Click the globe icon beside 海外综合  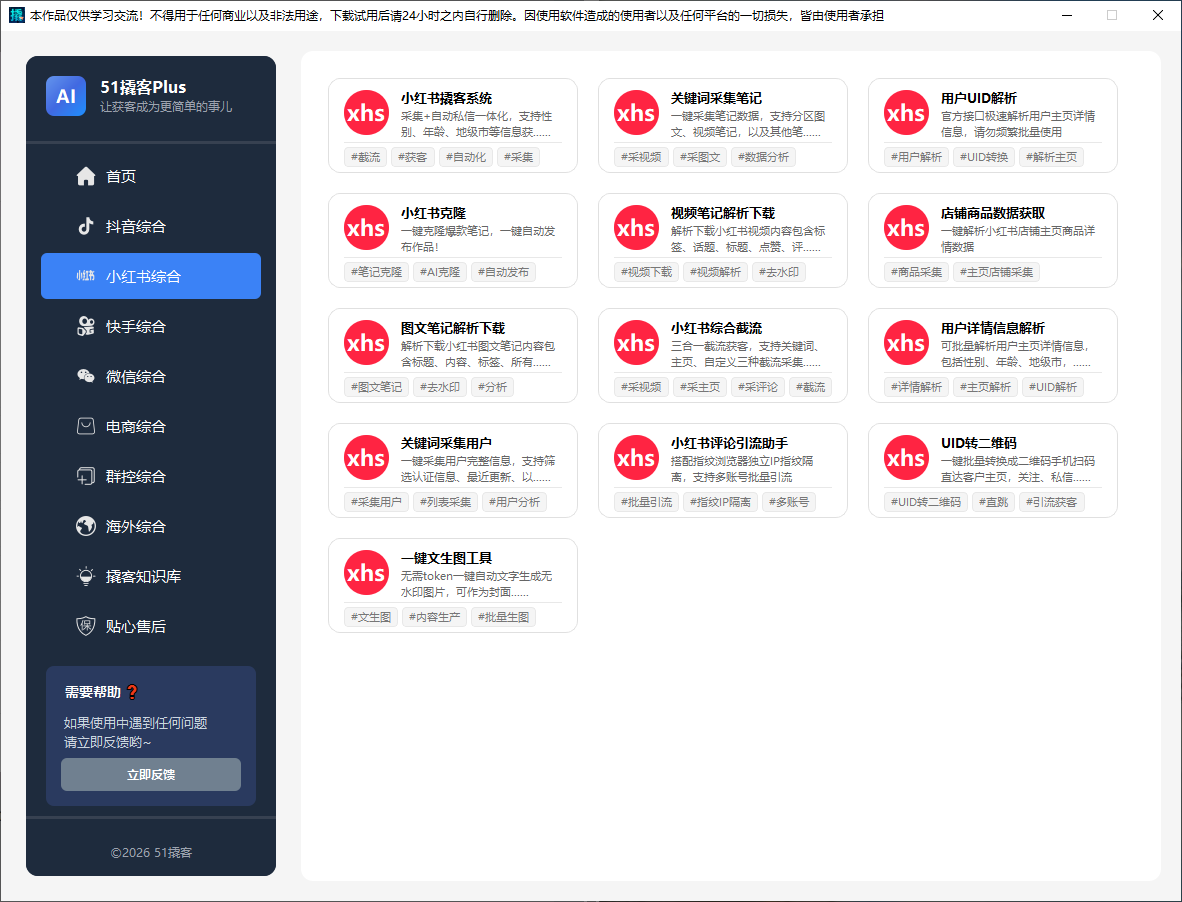point(86,526)
